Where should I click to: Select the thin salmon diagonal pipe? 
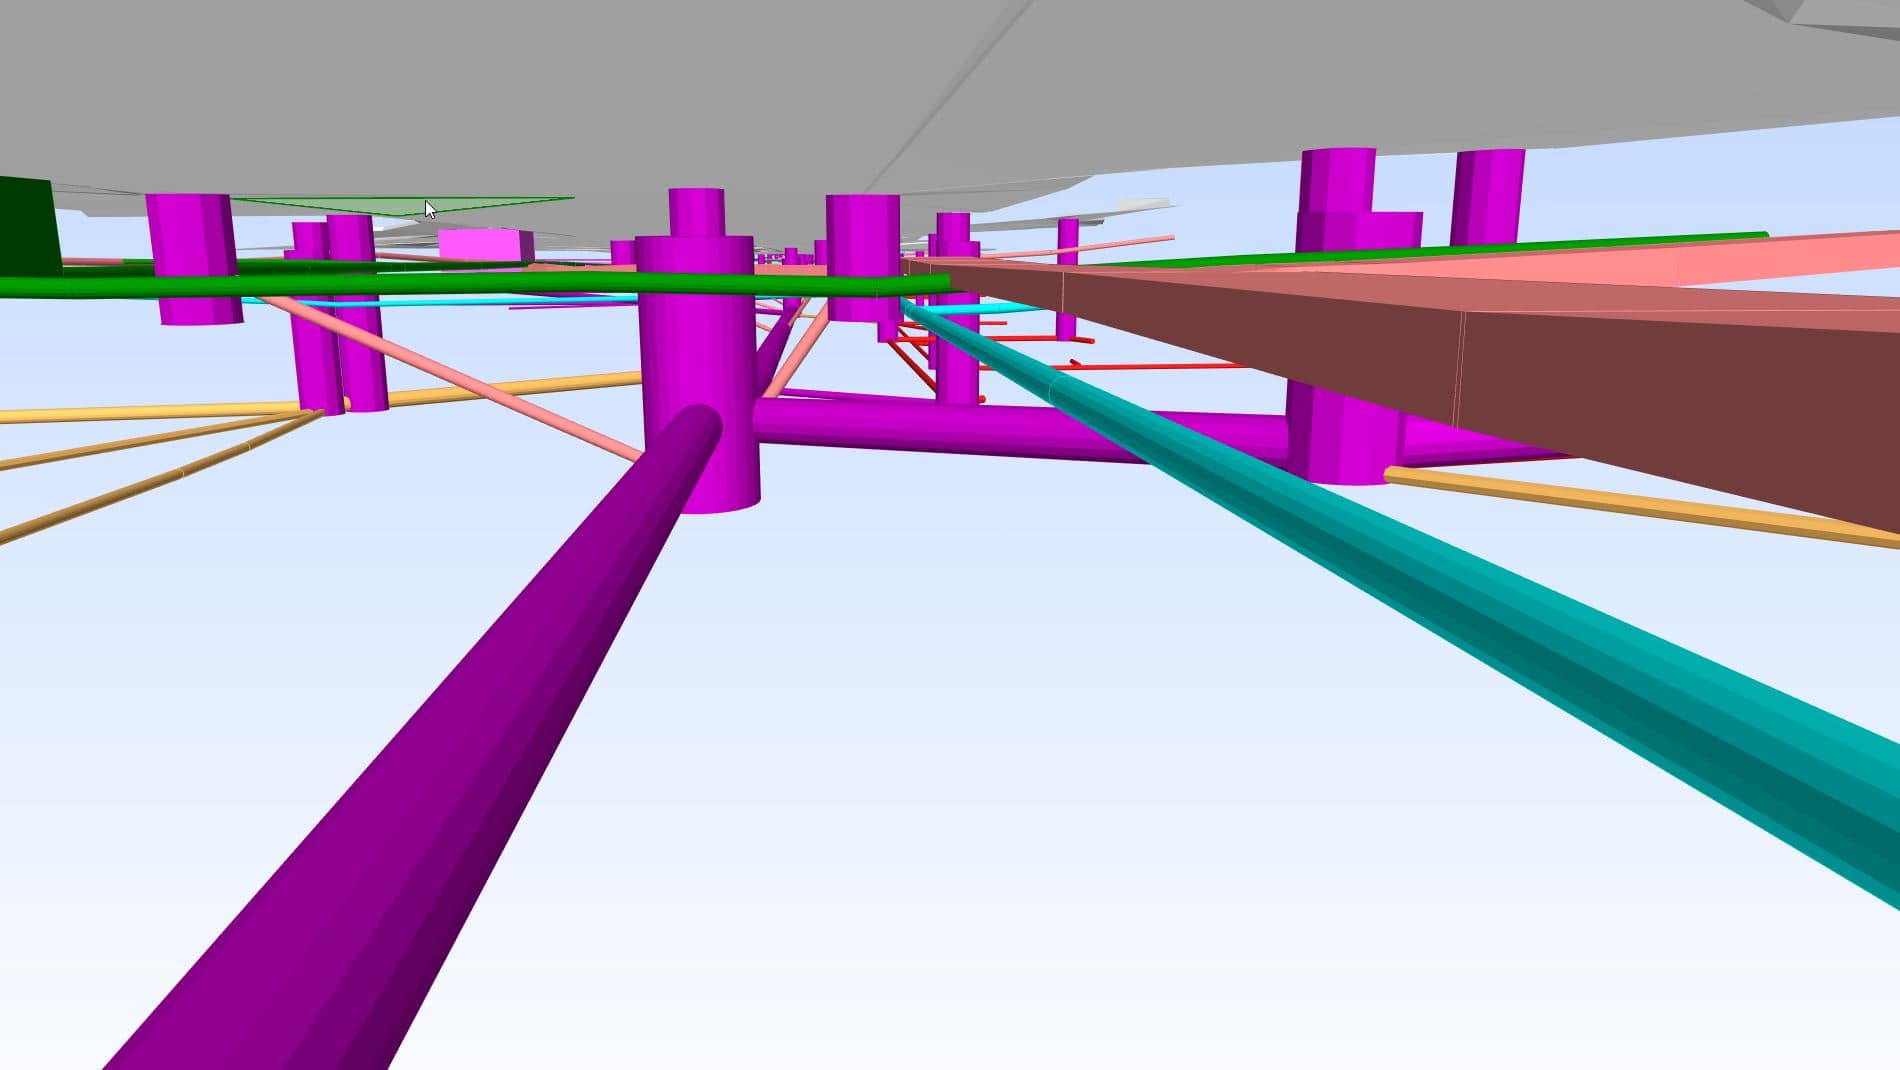pos(470,380)
